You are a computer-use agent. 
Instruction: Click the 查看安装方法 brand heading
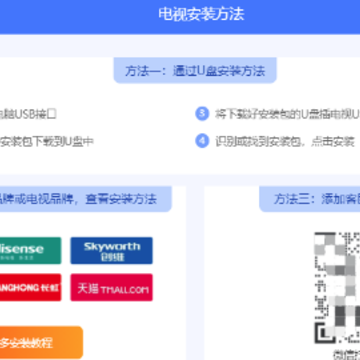coord(85,199)
